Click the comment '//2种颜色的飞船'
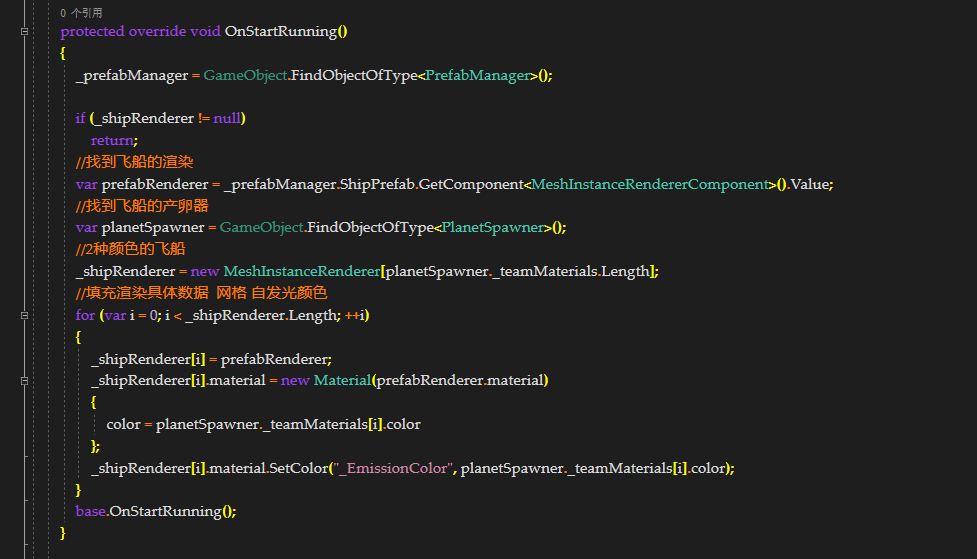977x559 pixels. (x=130, y=249)
